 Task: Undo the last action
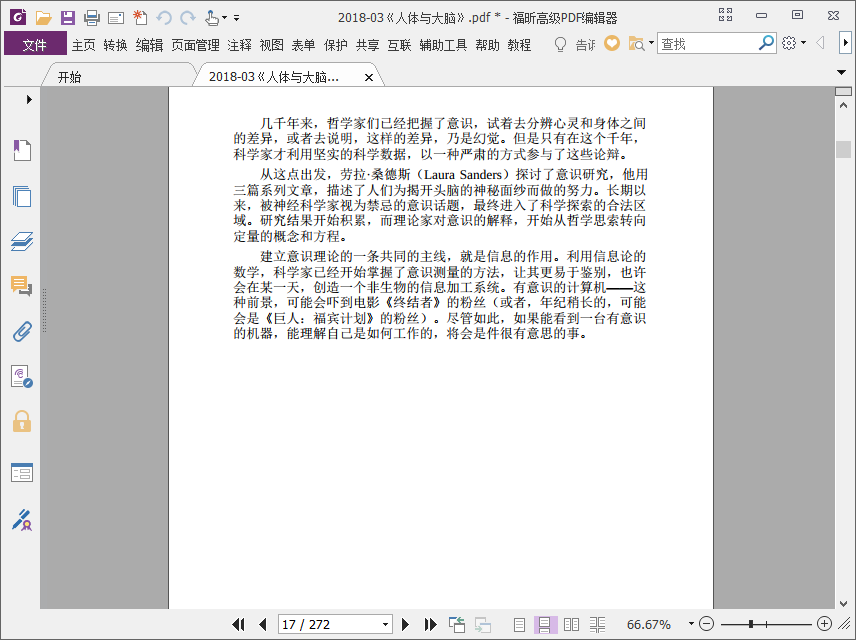coord(164,18)
